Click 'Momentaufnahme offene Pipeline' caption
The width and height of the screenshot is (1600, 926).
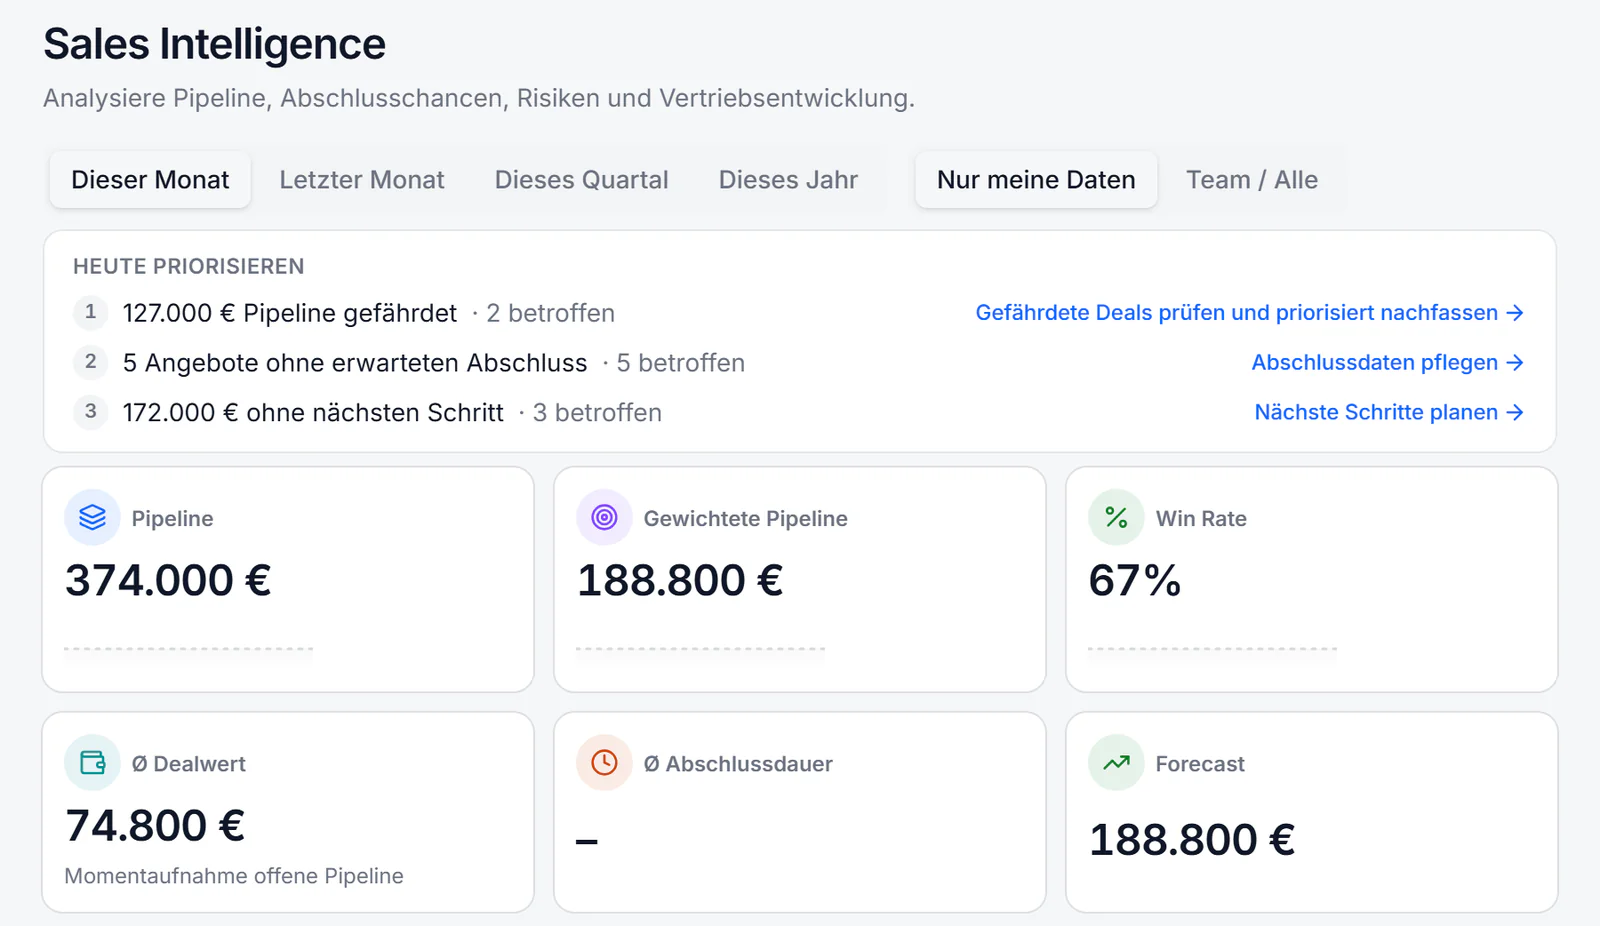pyautogui.click(x=234, y=876)
